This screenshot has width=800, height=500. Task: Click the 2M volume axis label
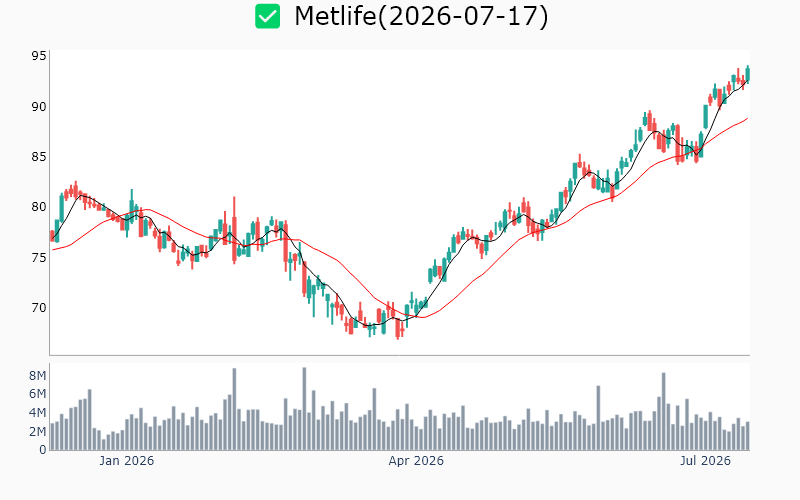[37, 432]
